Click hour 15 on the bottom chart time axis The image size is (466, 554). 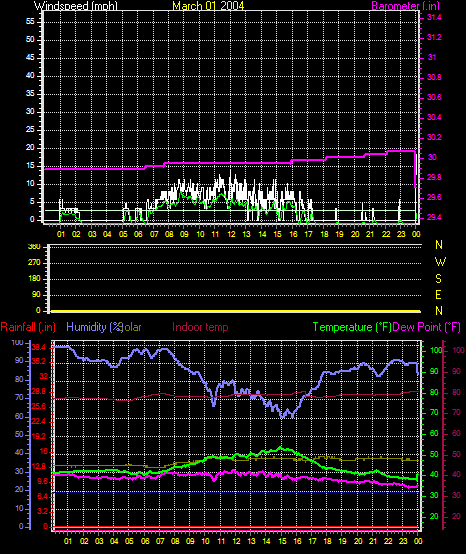282,541
